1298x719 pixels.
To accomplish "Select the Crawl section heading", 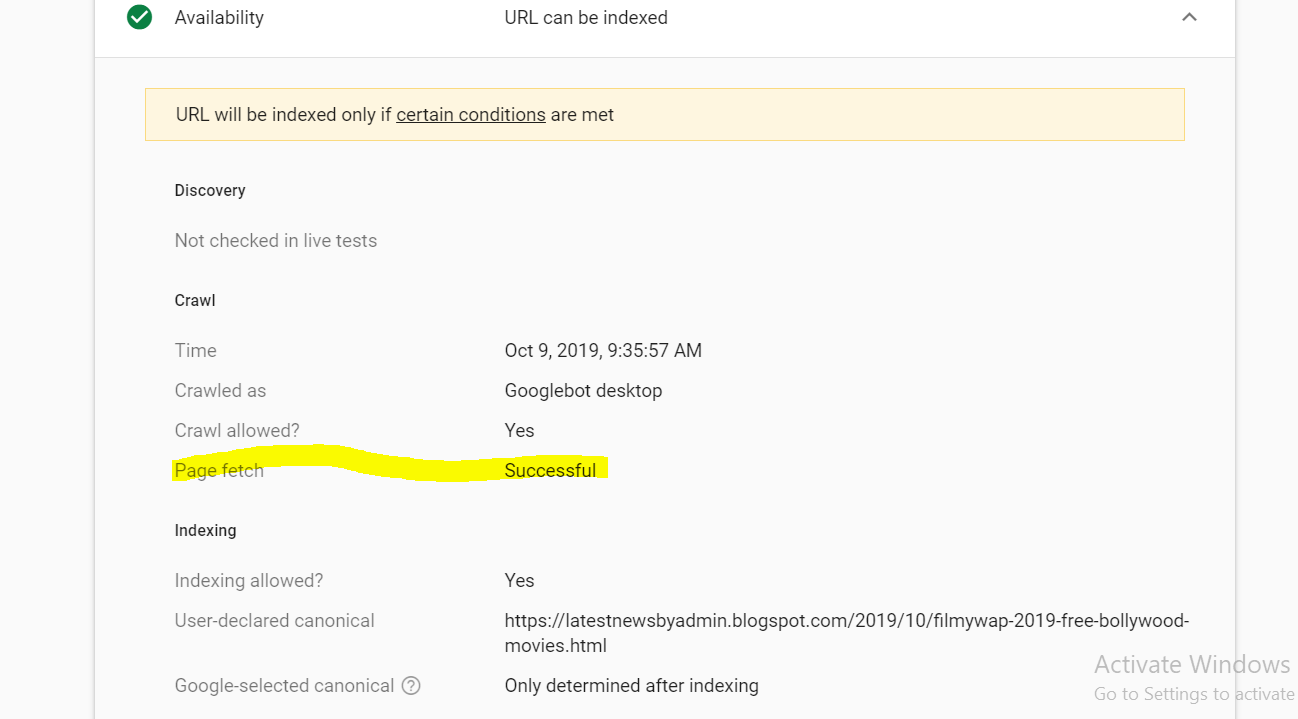I will tap(195, 300).
